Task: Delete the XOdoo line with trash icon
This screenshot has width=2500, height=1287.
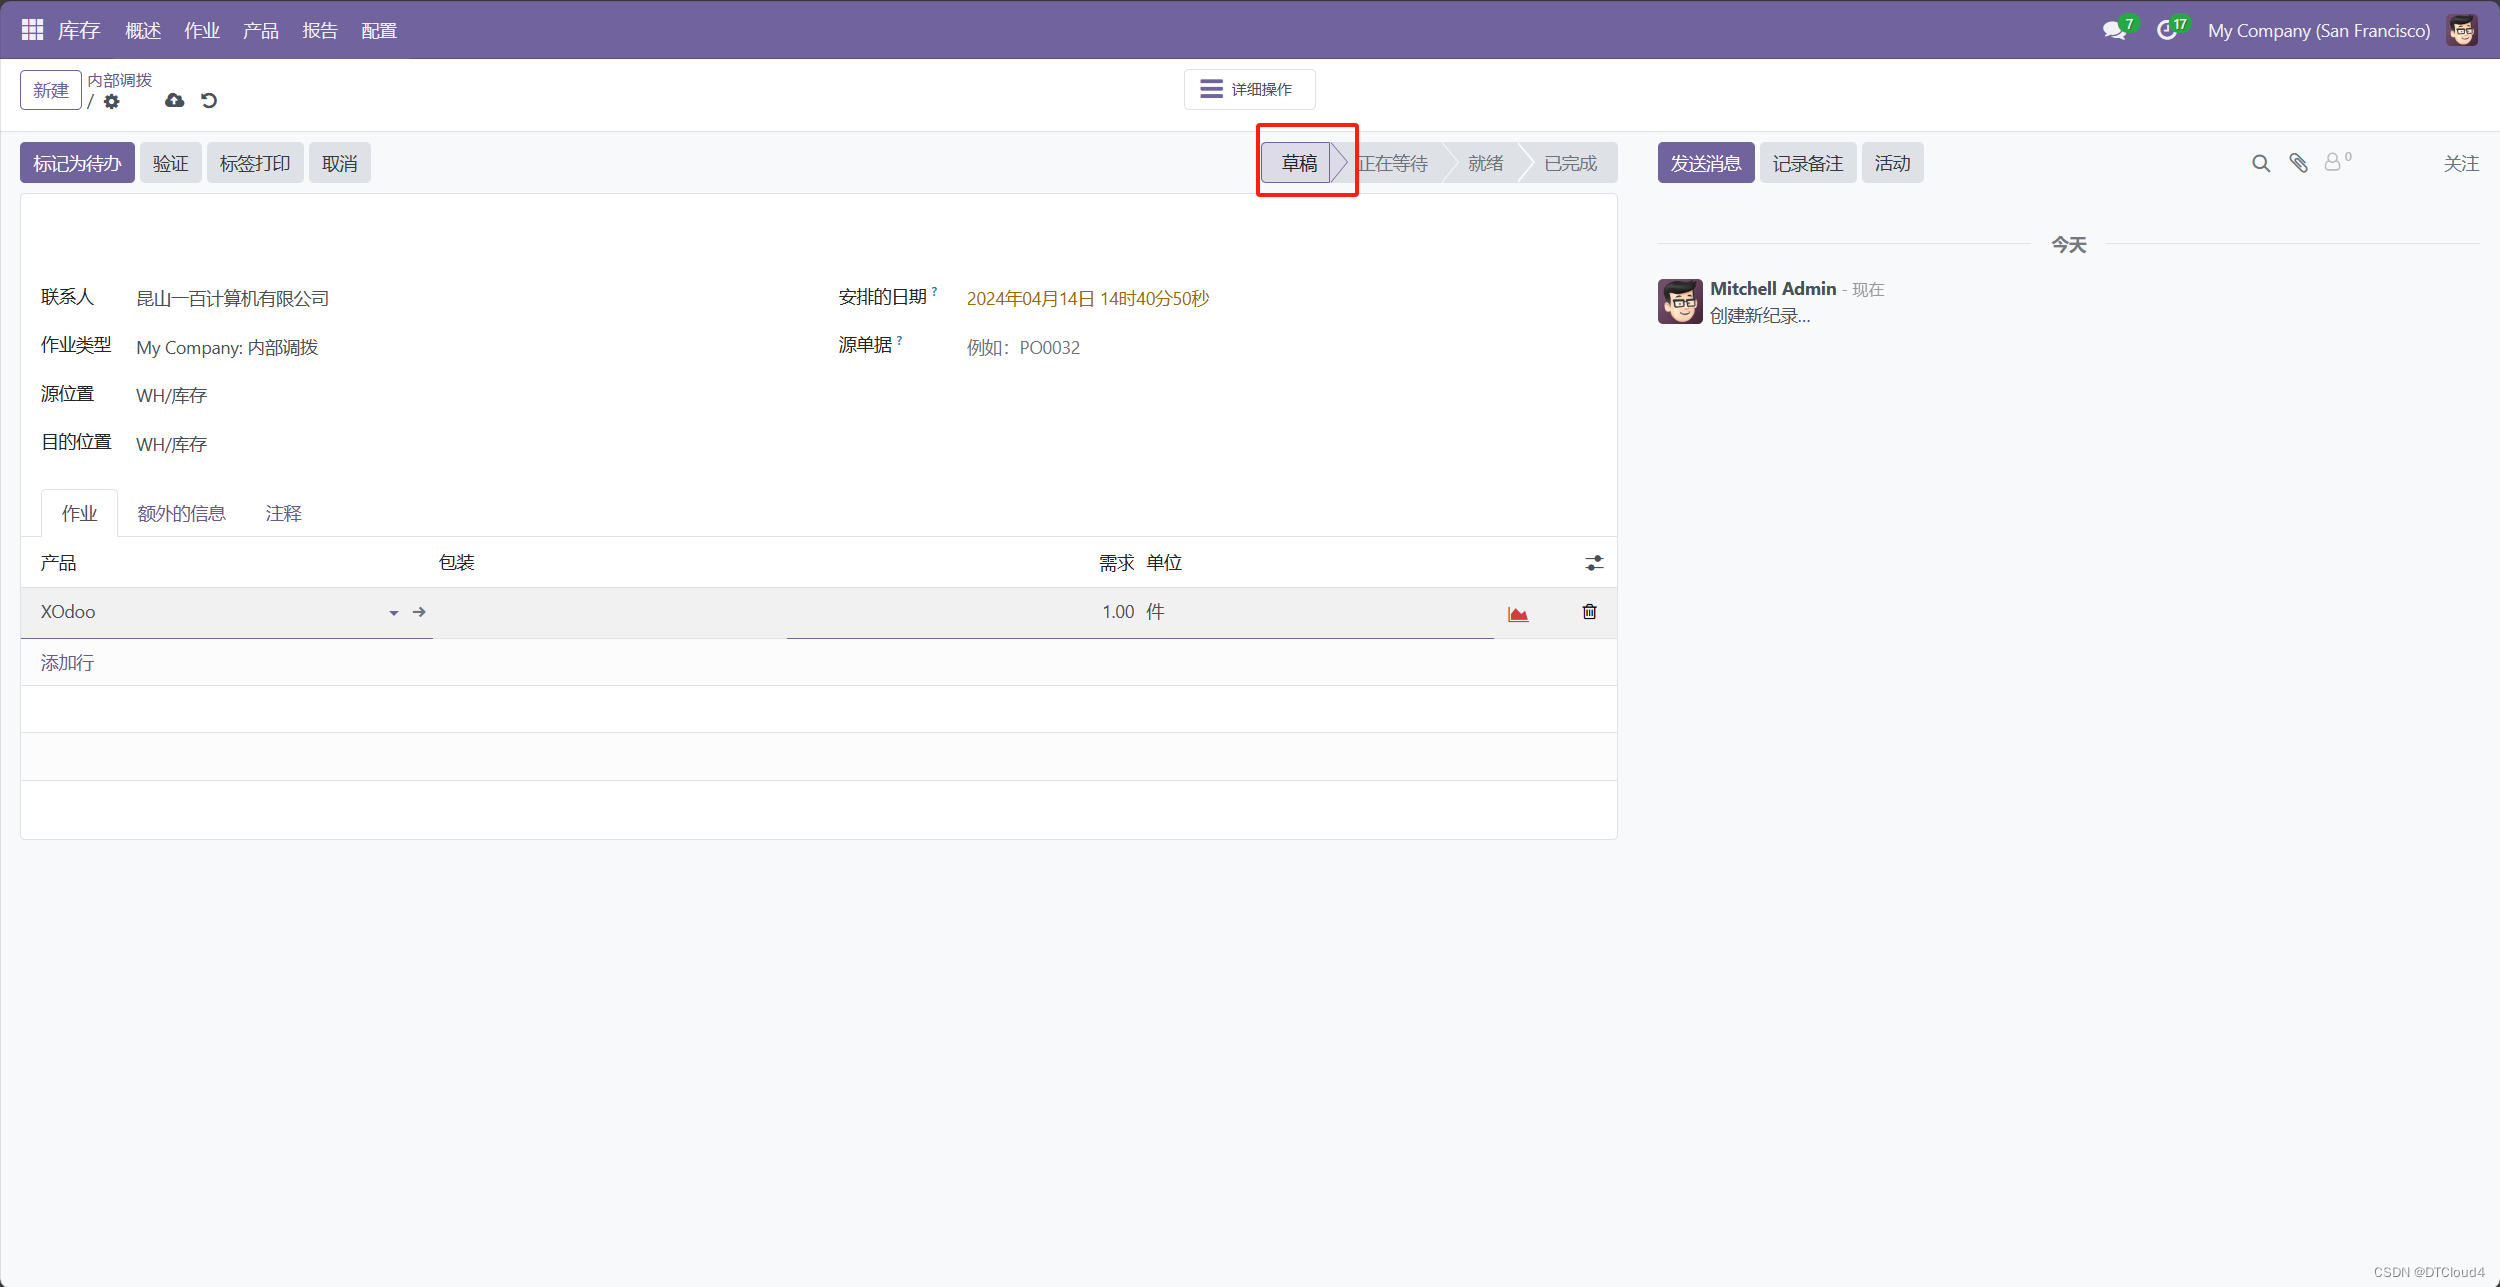Action: [1589, 612]
